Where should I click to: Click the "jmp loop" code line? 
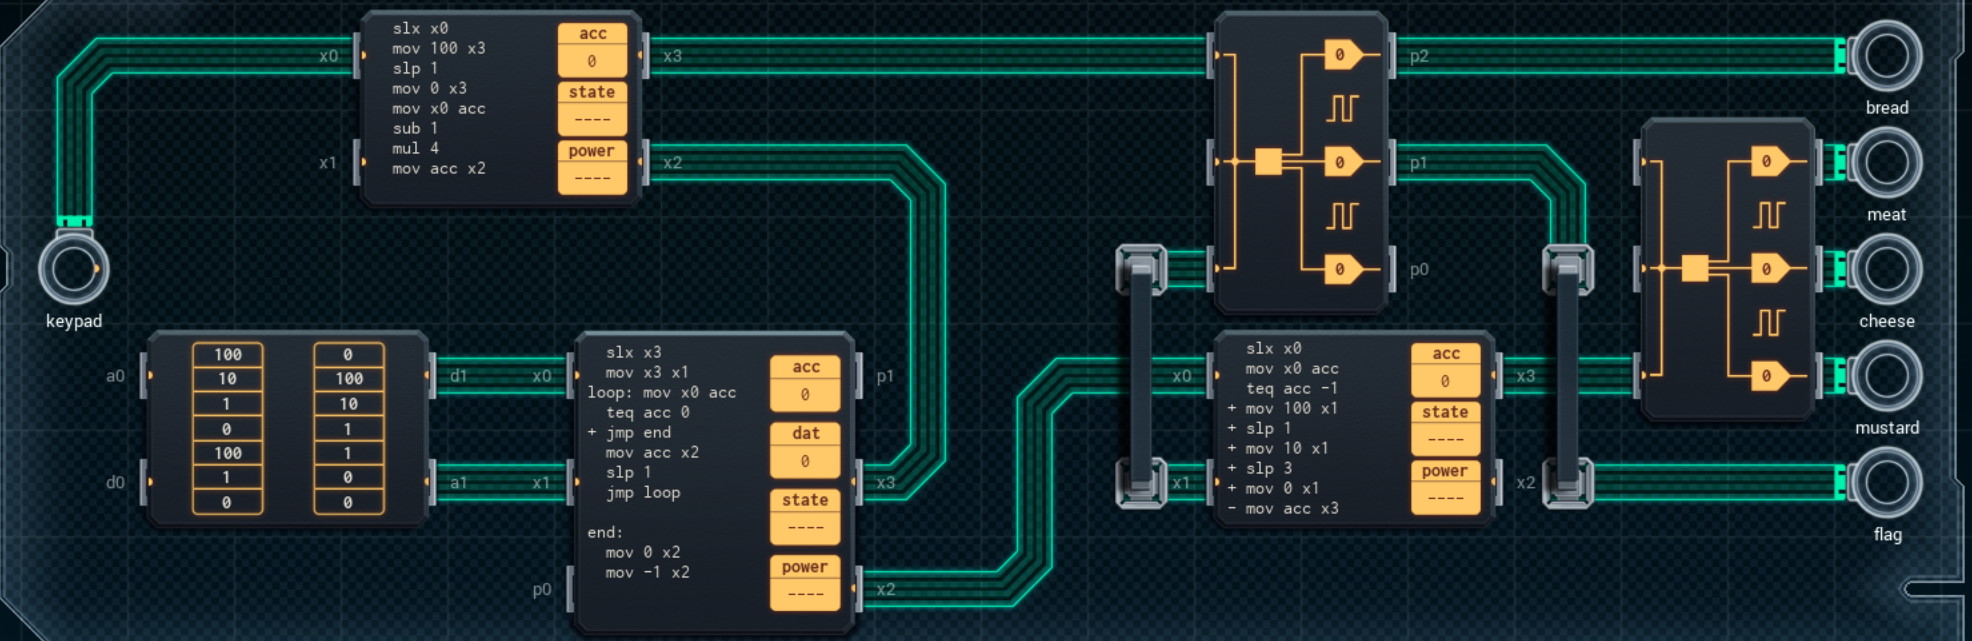[x=642, y=493]
